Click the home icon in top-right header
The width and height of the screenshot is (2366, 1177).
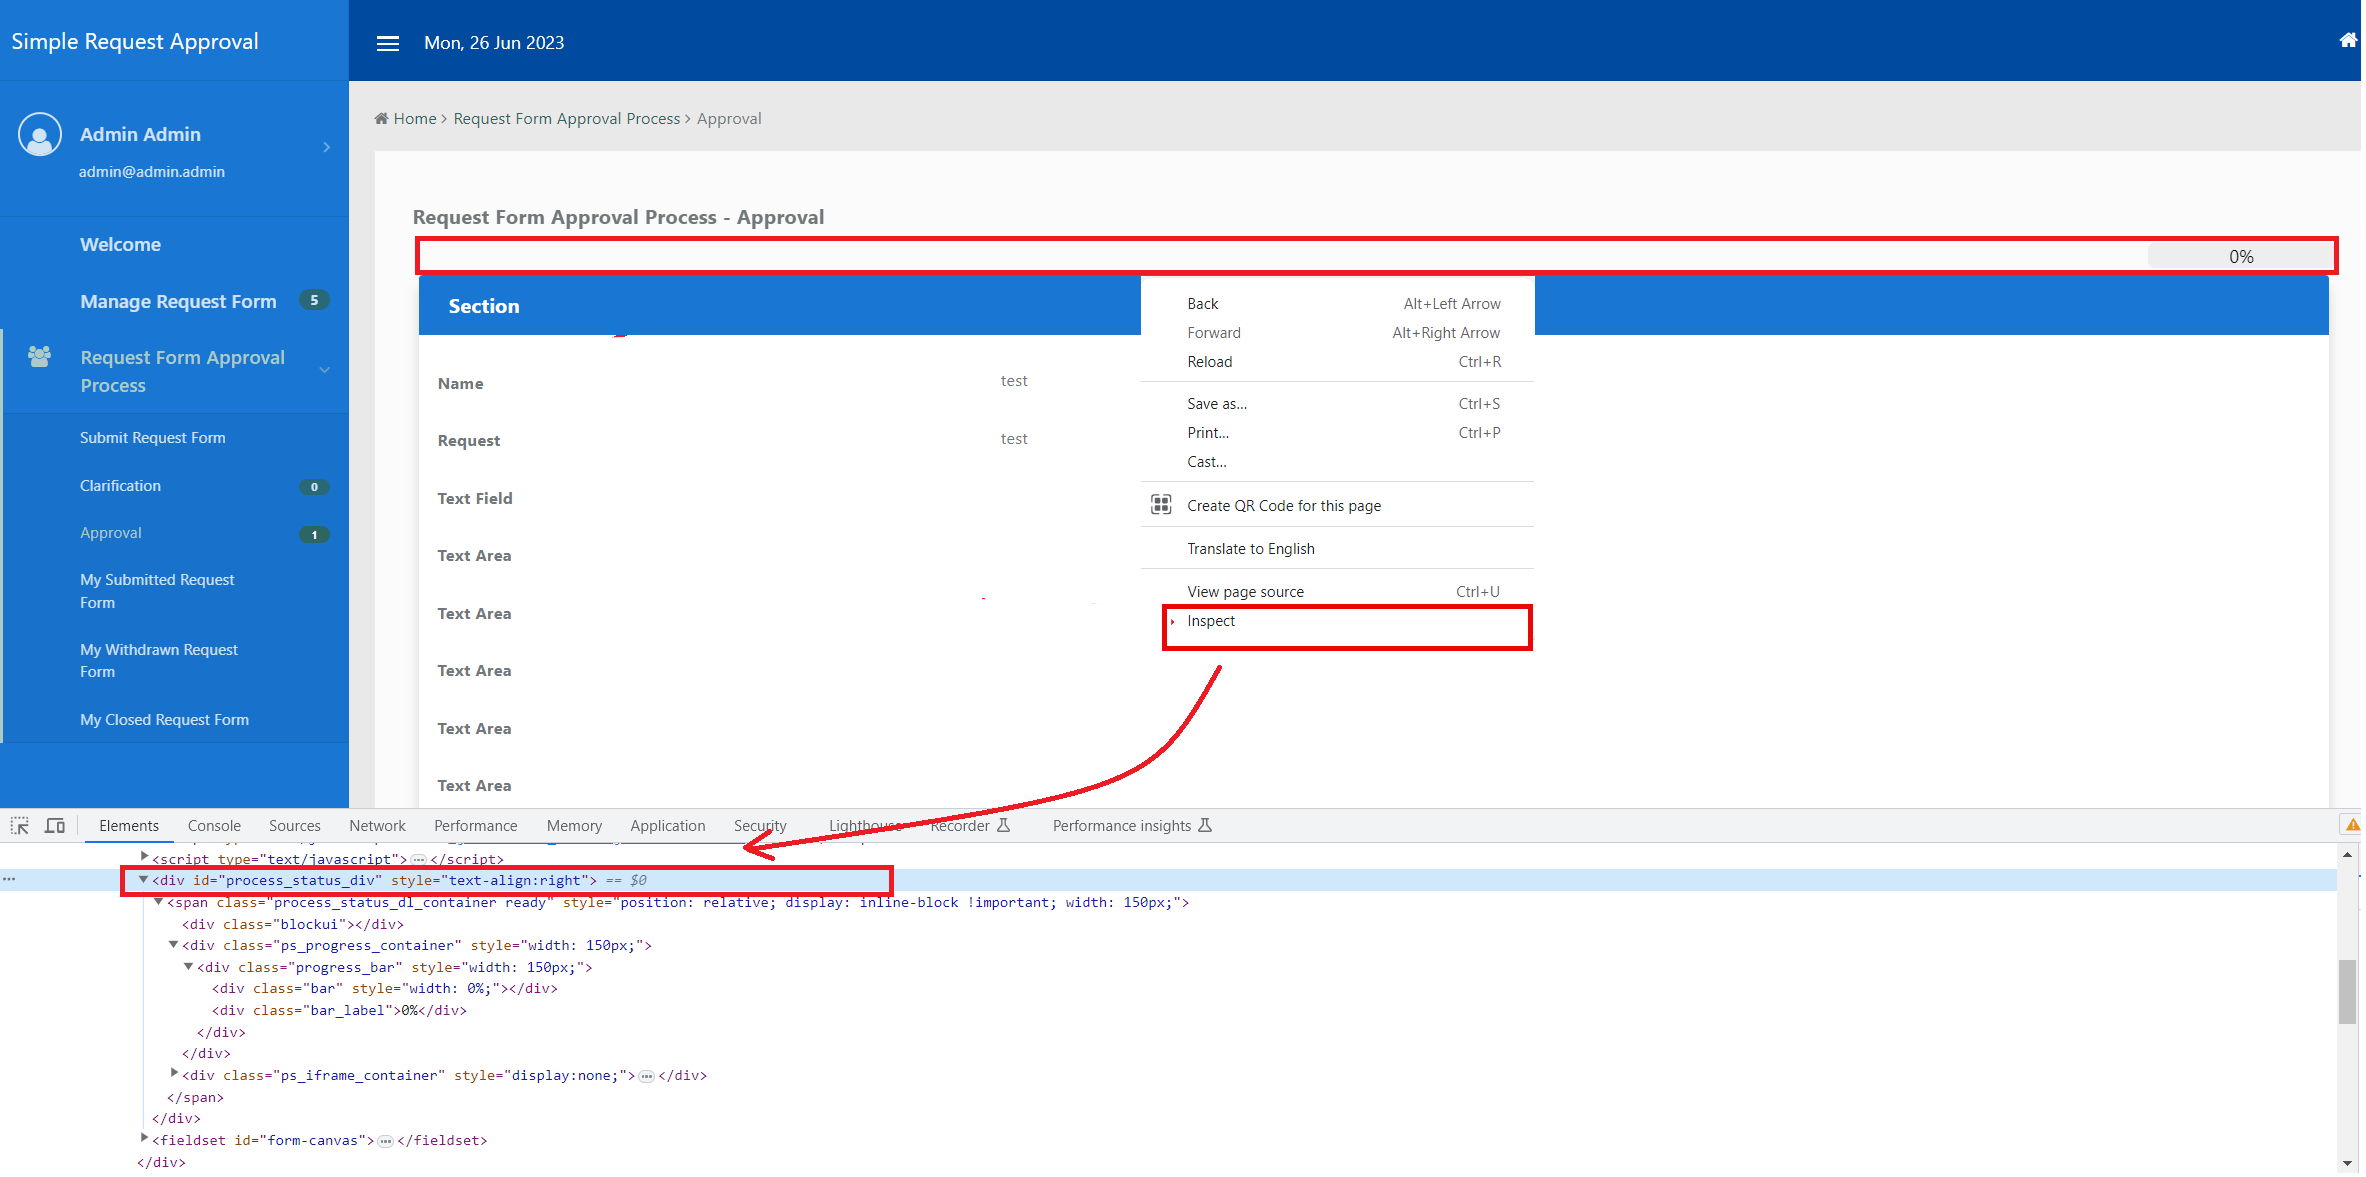(x=2348, y=40)
